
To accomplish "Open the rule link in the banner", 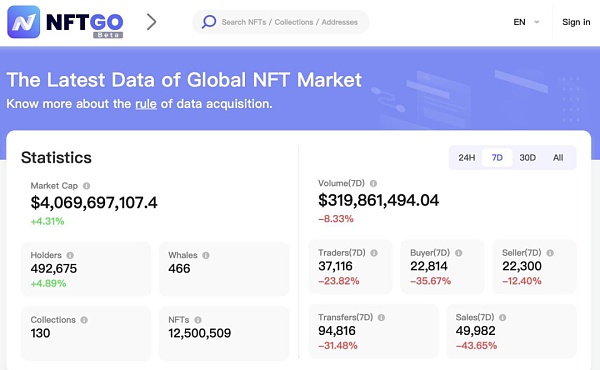I will (x=146, y=104).
